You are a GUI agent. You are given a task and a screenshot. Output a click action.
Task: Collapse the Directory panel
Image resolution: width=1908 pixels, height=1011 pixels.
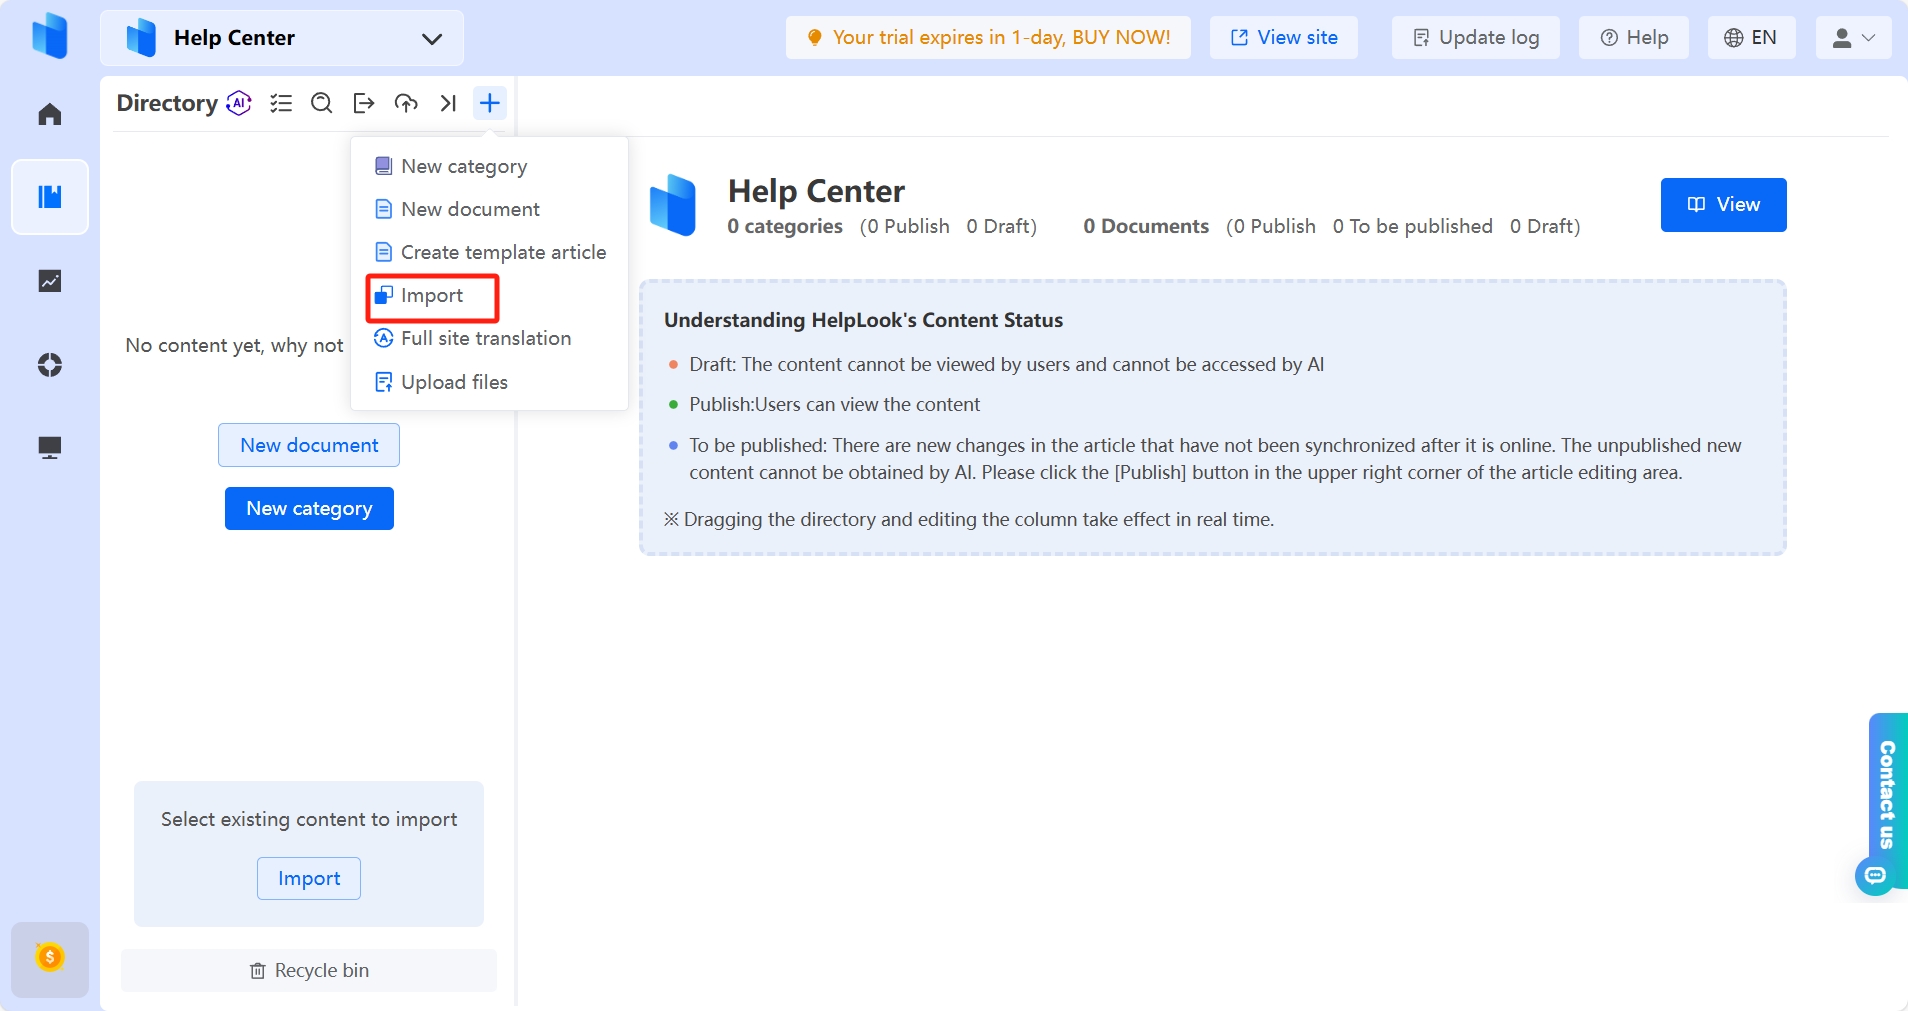[x=447, y=103]
